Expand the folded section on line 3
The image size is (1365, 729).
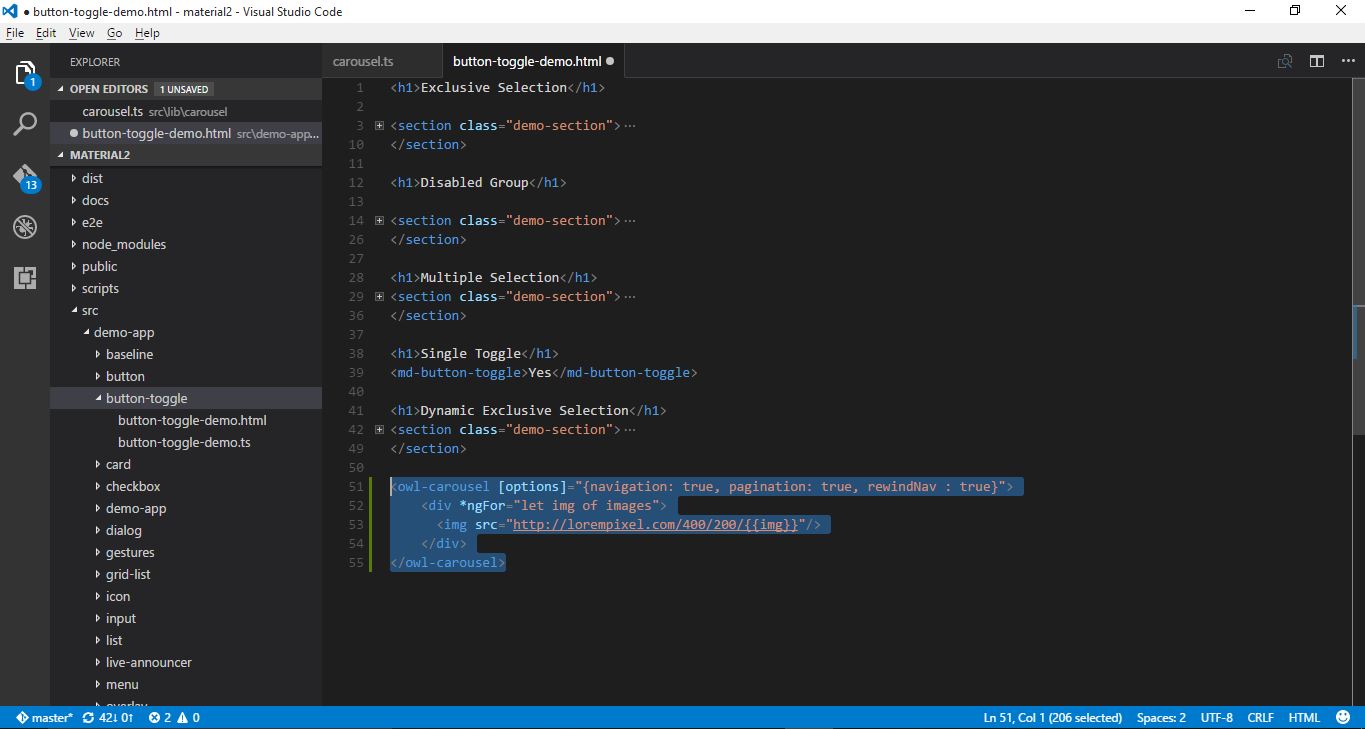(x=378, y=125)
